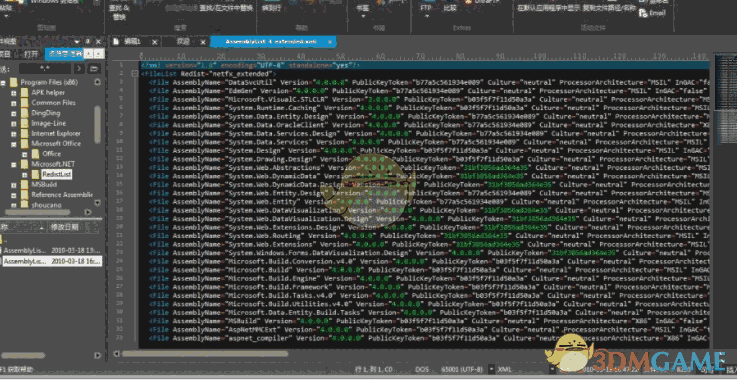
Task: Click the folder tree horizontal scrollbar
Action: [38, 212]
